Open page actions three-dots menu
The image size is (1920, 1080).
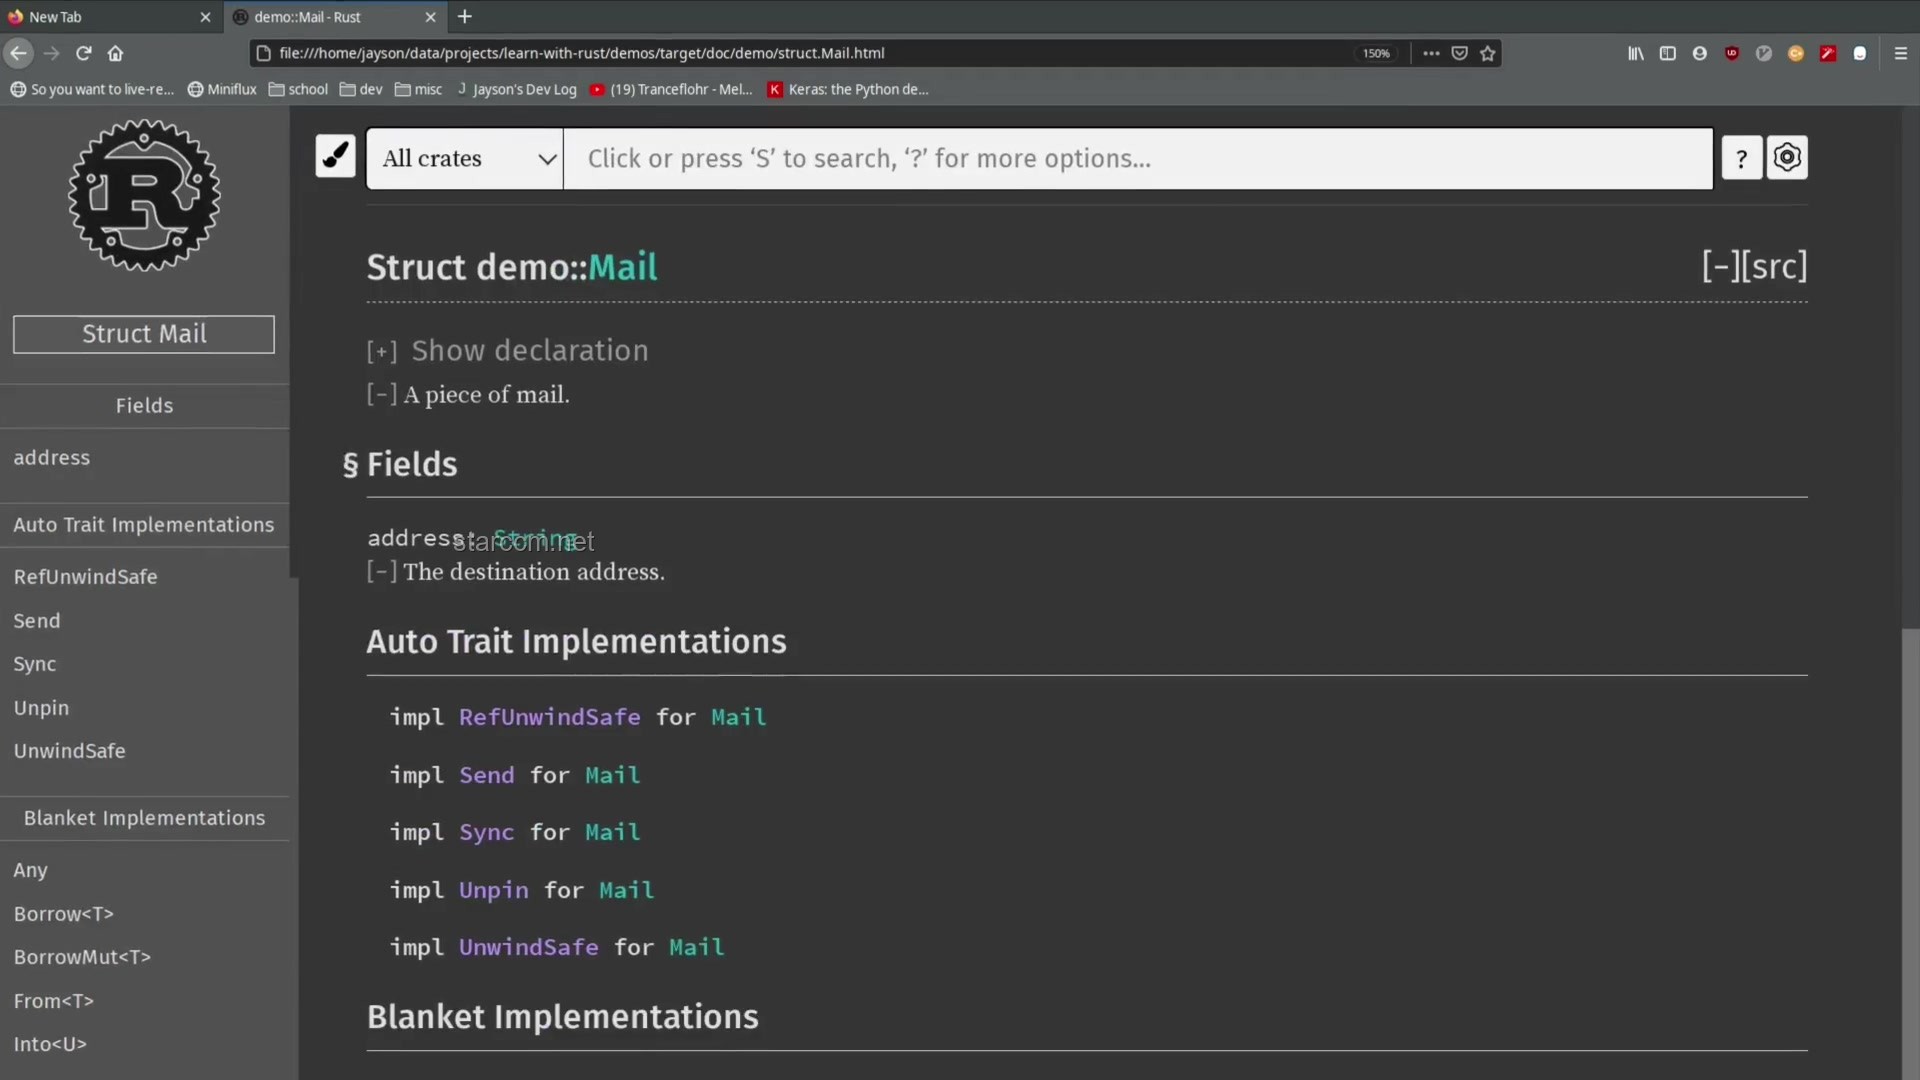[1431, 53]
